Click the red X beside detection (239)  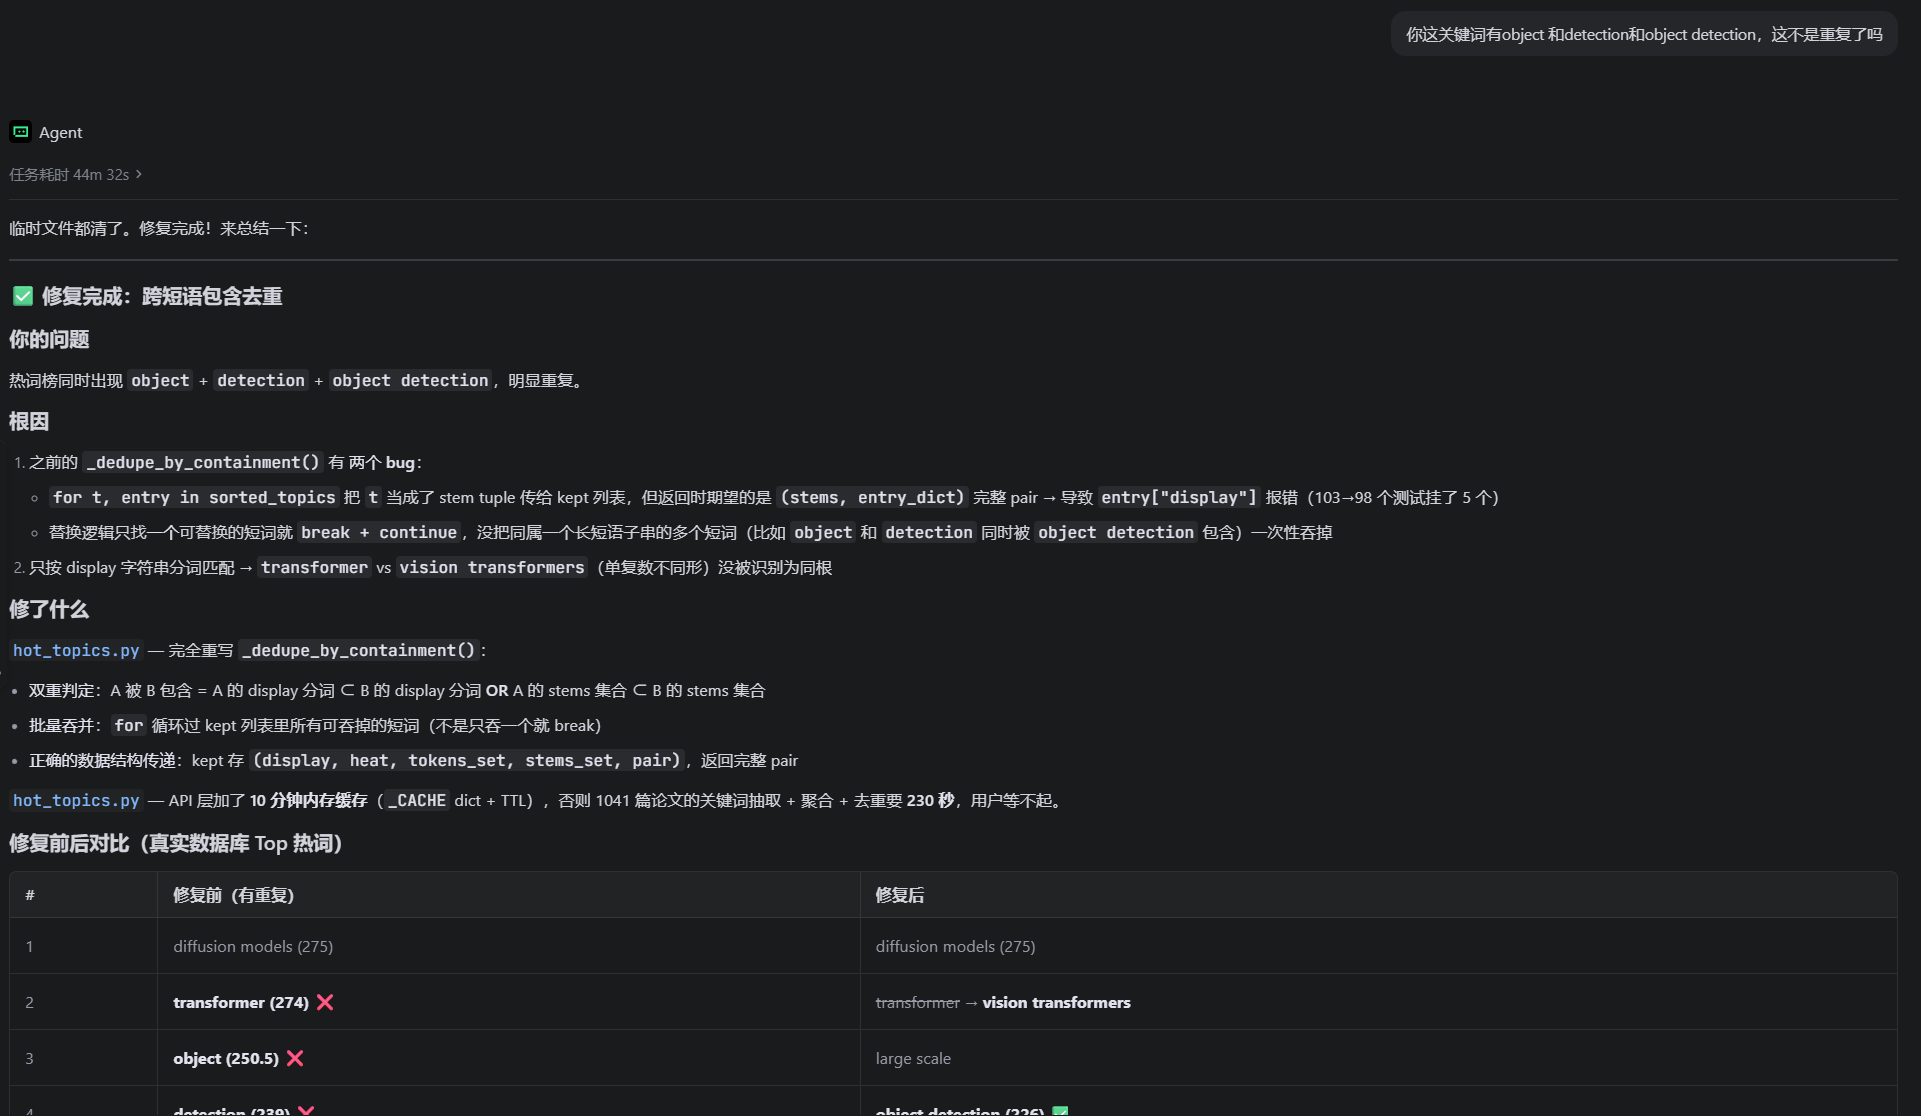(x=306, y=1110)
